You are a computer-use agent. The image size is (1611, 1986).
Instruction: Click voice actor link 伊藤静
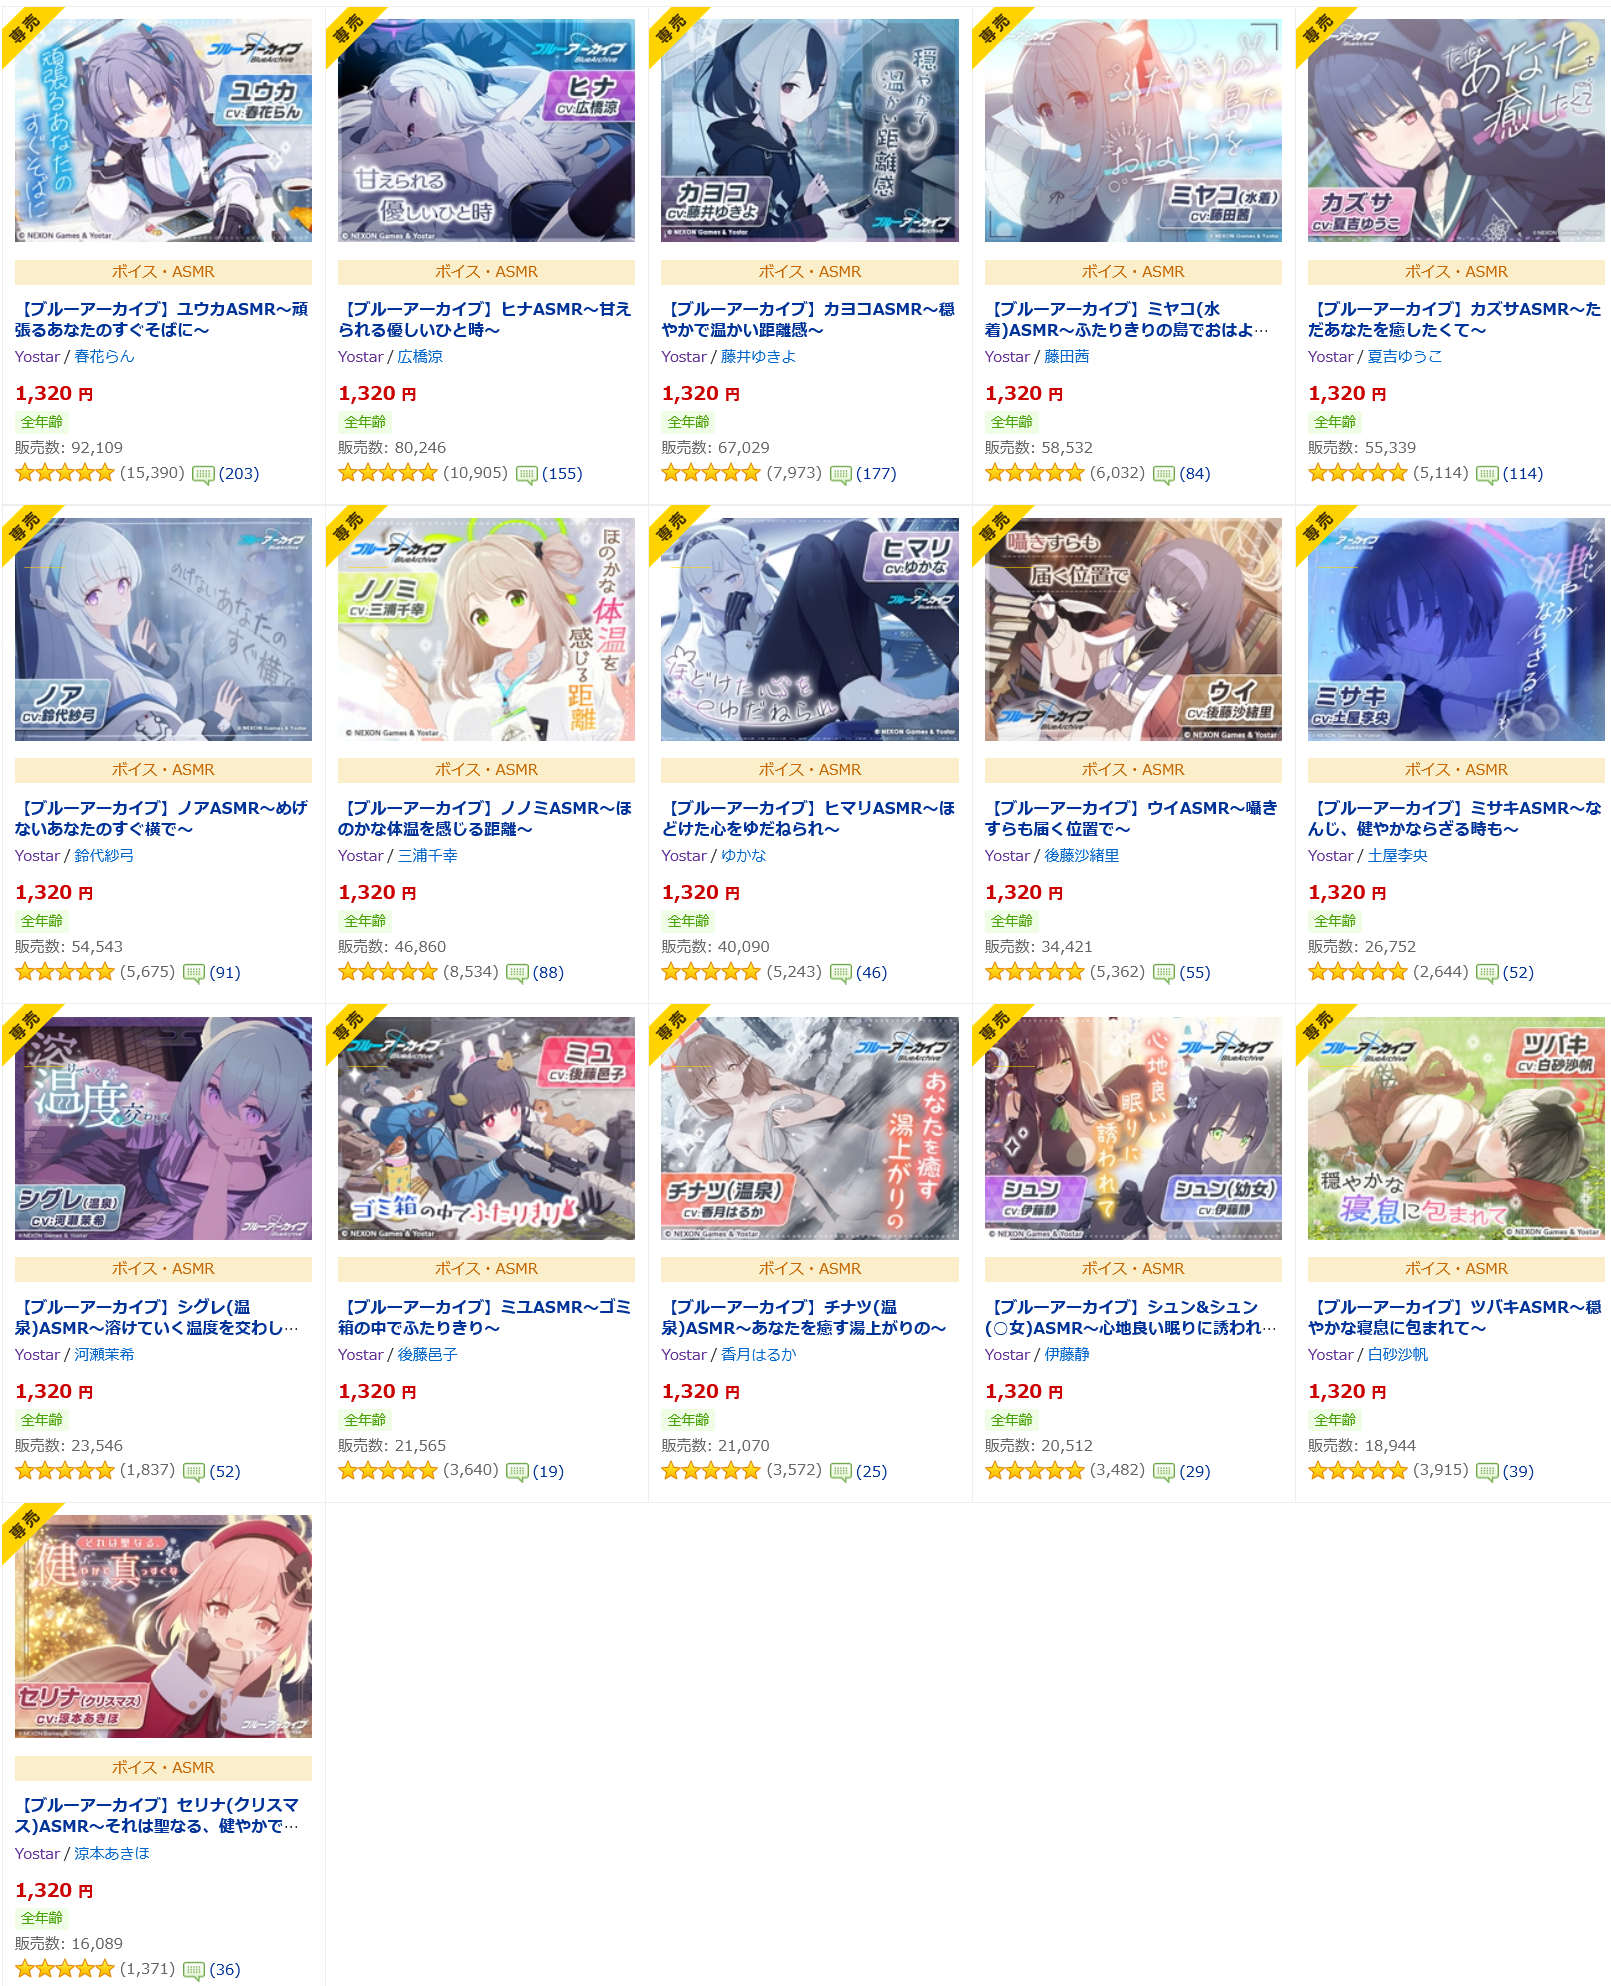[x=1067, y=1355]
